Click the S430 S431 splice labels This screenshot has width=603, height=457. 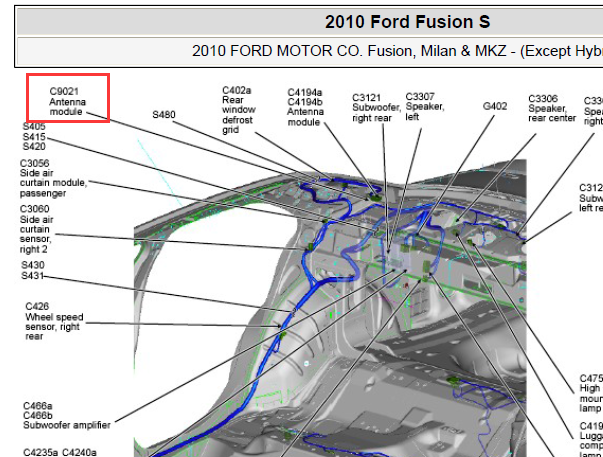pos(33,270)
